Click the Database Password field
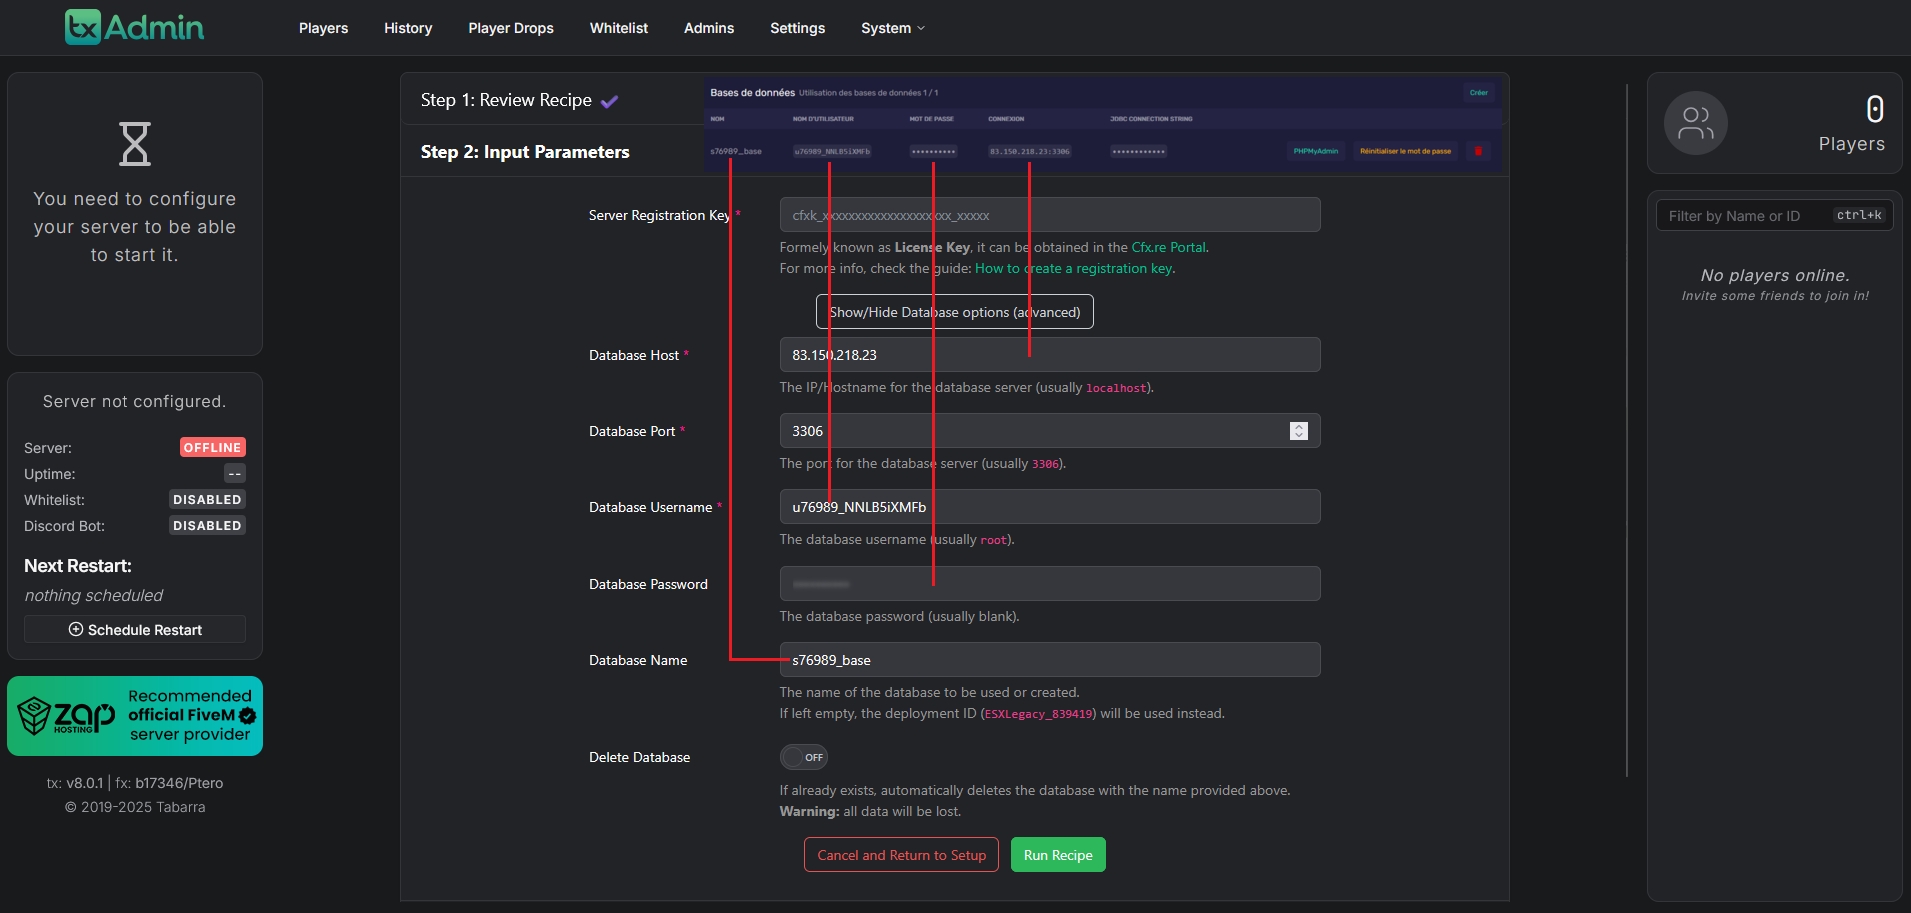 (x=1049, y=584)
